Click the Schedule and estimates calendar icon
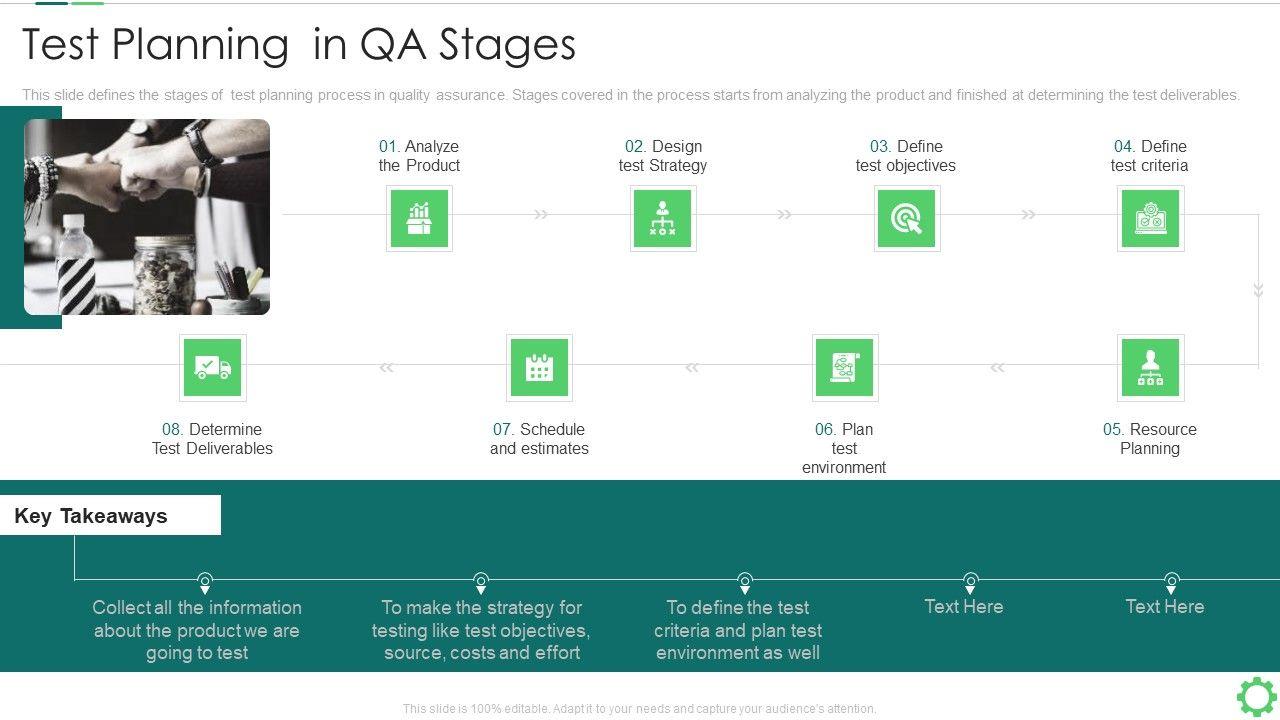Viewport: 1280px width, 720px height. point(539,367)
